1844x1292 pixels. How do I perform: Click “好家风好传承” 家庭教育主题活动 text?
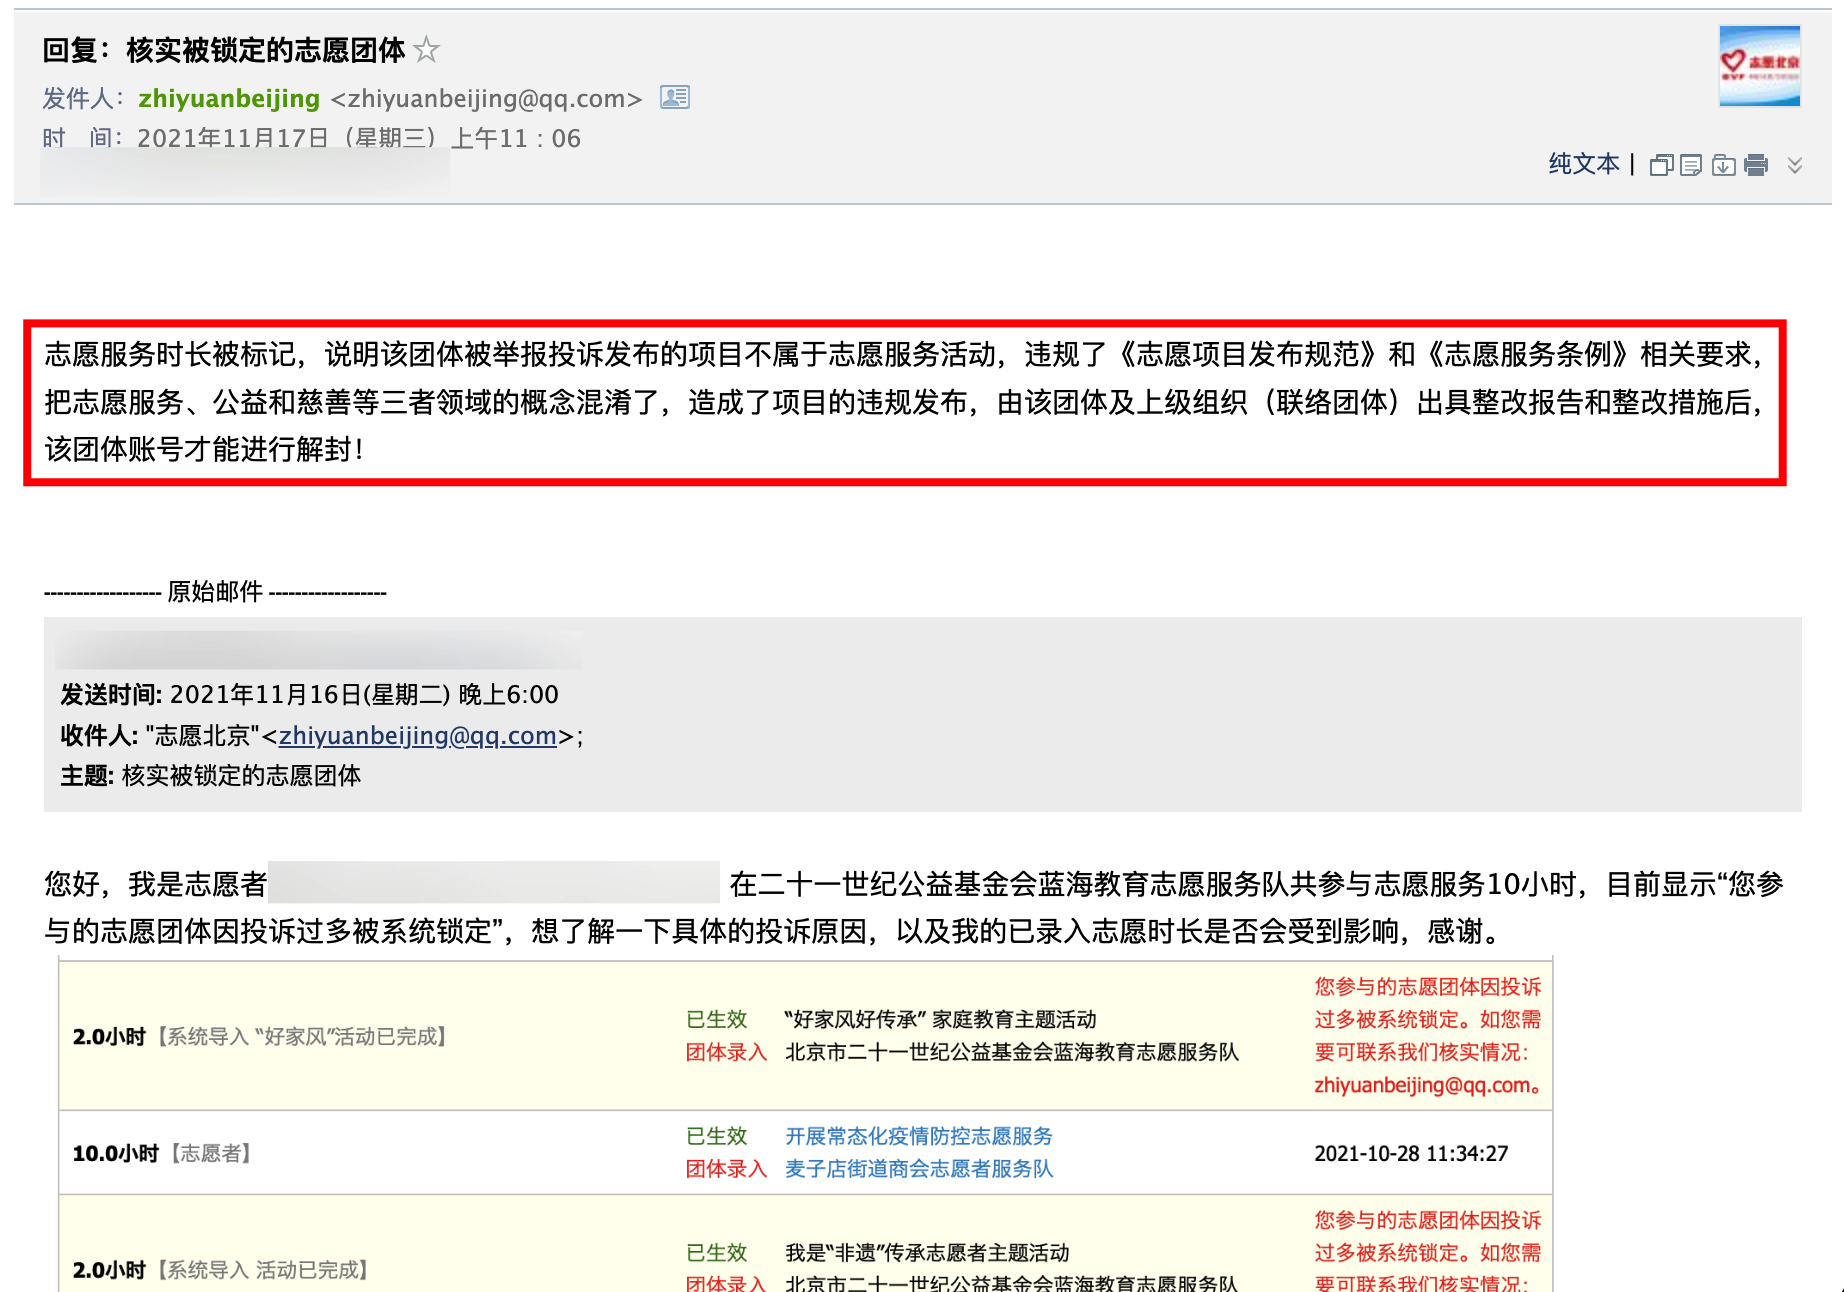point(940,1019)
